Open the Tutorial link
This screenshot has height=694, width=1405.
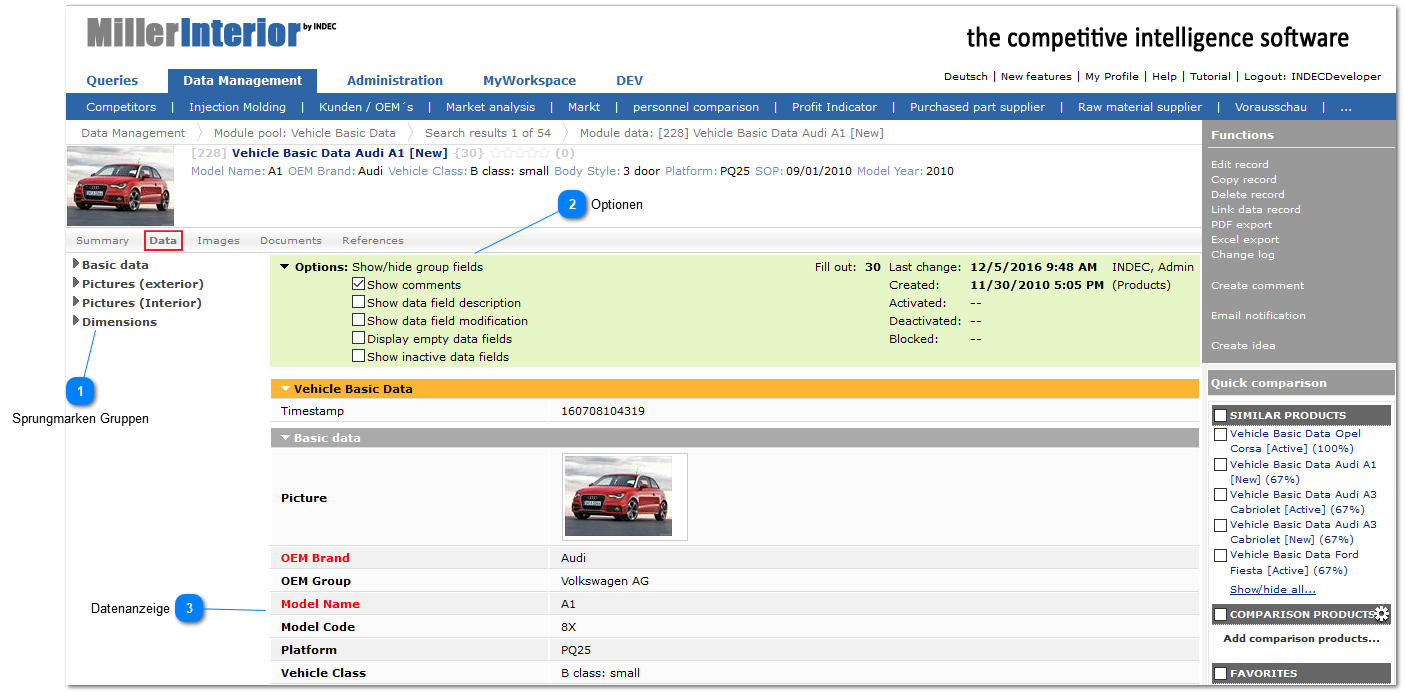click(x=1210, y=76)
